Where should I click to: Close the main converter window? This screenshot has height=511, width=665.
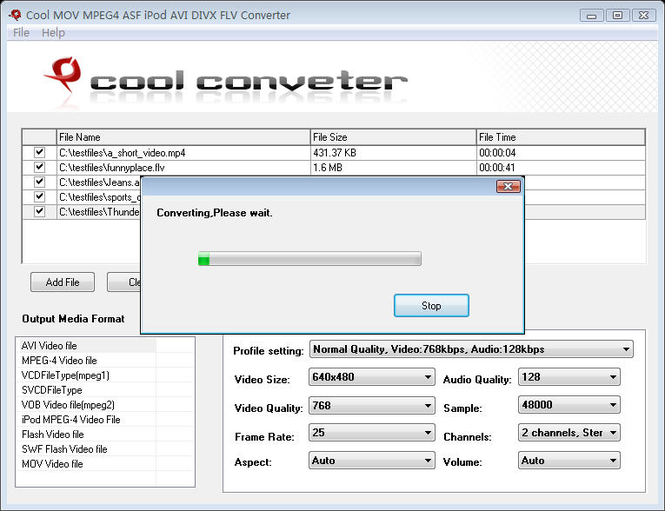tap(644, 16)
